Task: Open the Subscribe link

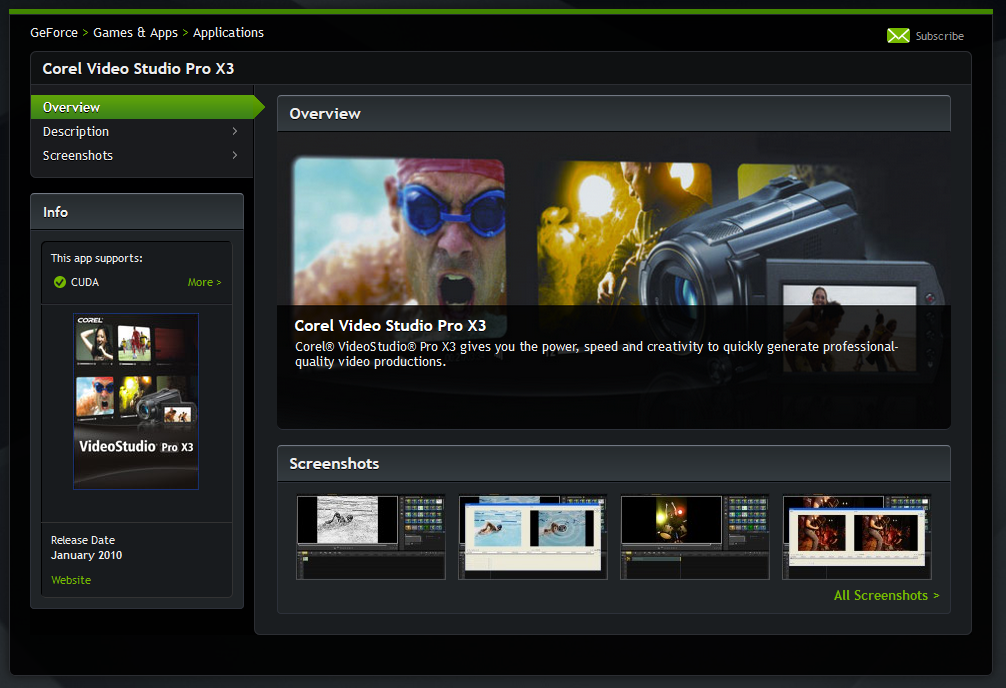Action: click(939, 36)
